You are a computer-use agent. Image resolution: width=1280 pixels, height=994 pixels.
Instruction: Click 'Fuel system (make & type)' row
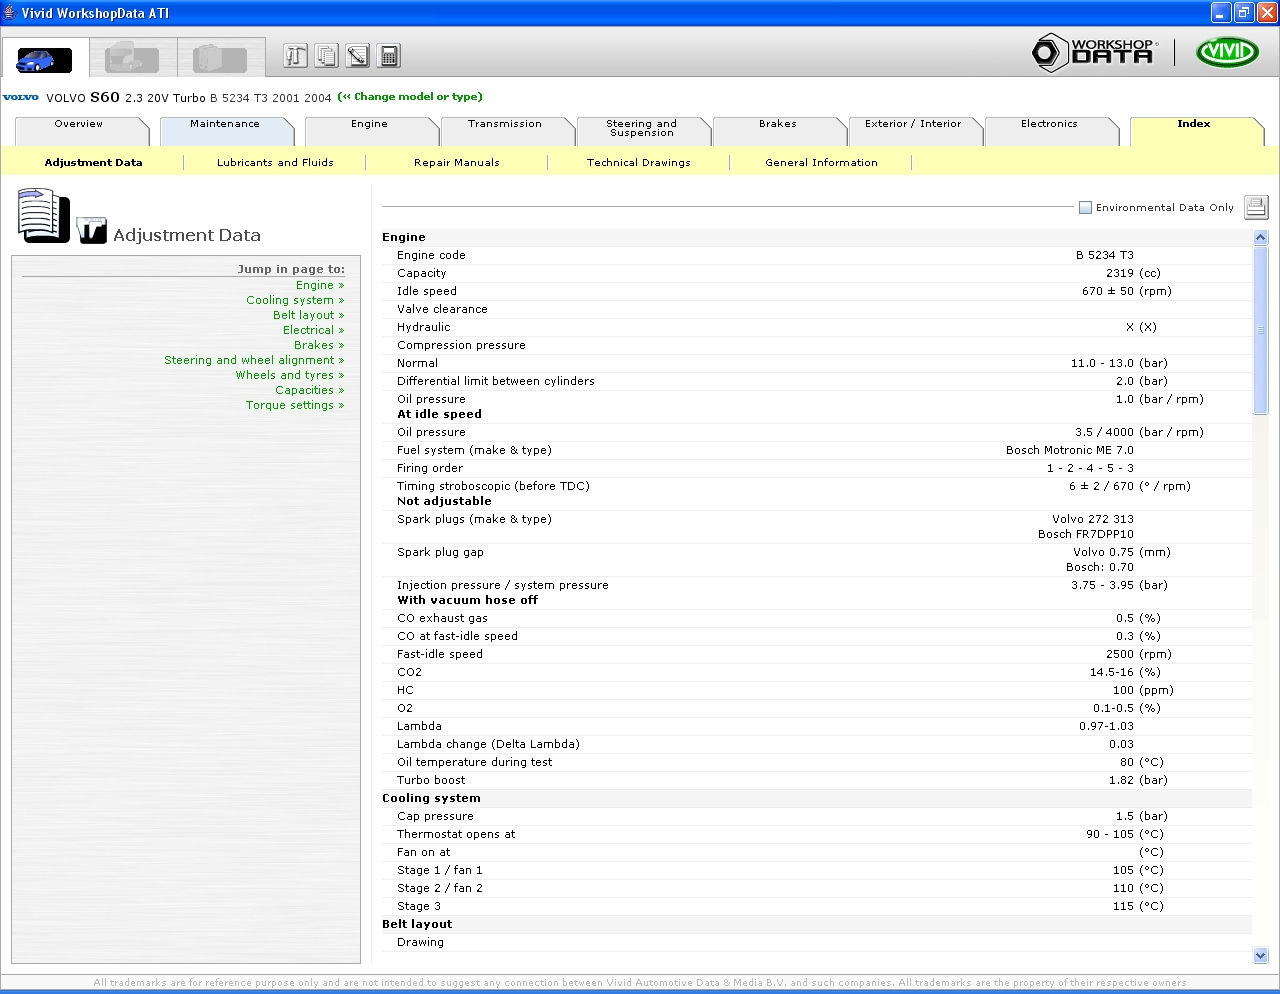pyautogui.click(x=817, y=450)
